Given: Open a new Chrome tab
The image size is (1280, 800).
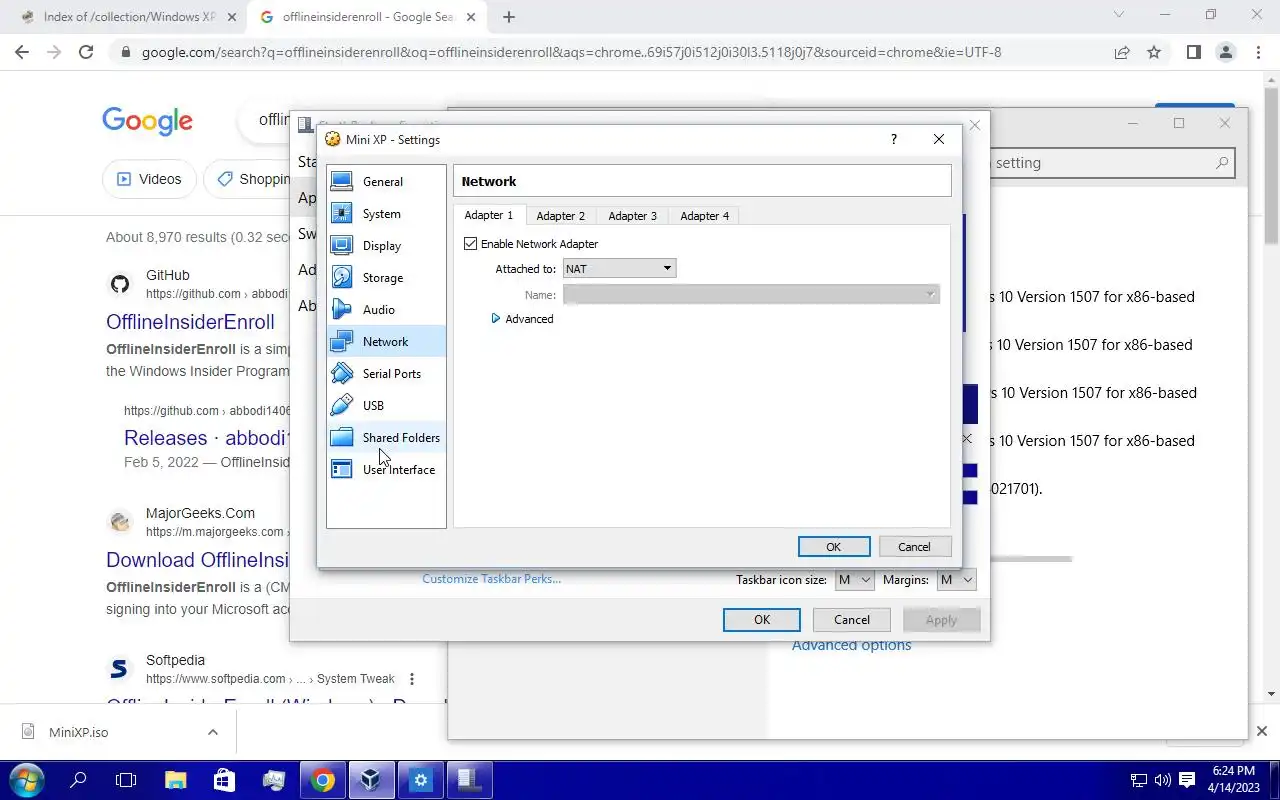Looking at the screenshot, I should (x=509, y=17).
